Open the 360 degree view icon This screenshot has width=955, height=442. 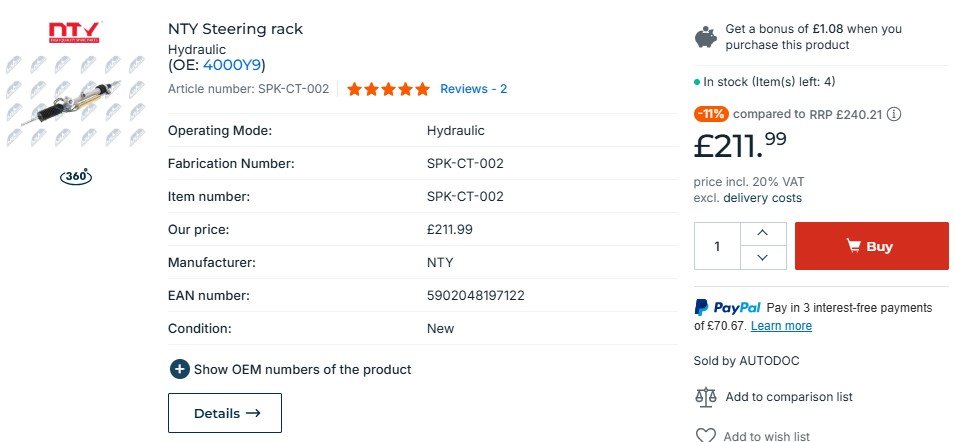76,177
